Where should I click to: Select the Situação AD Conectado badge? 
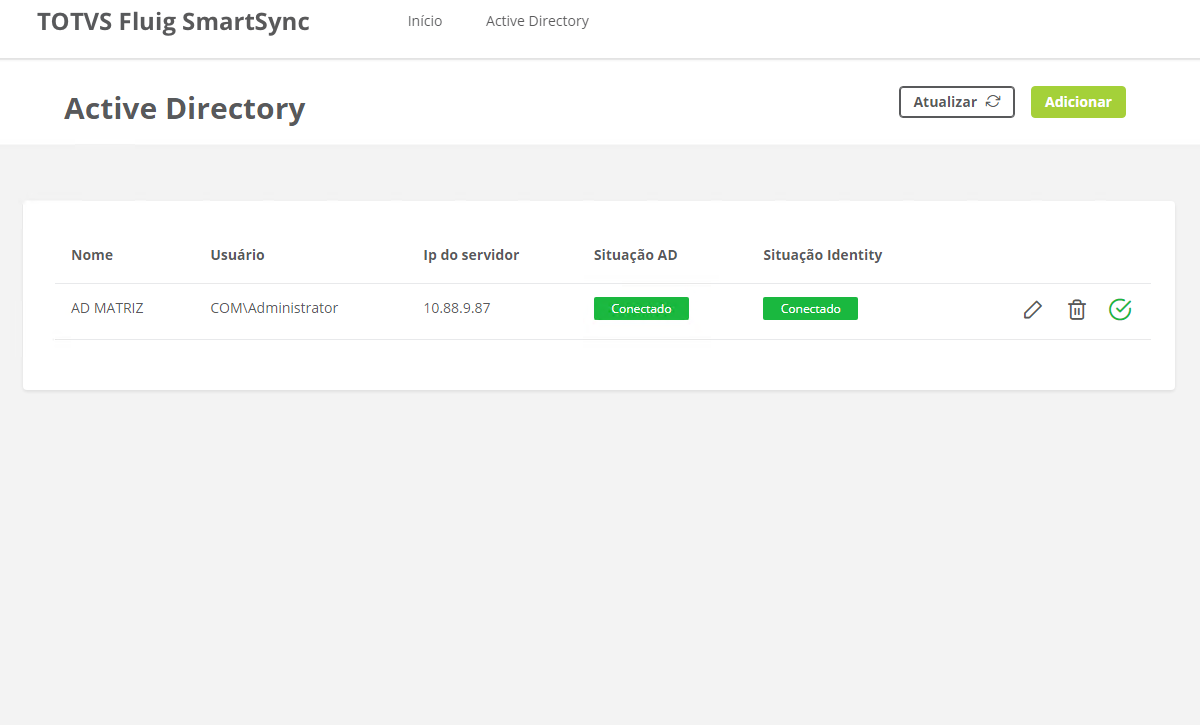click(641, 309)
